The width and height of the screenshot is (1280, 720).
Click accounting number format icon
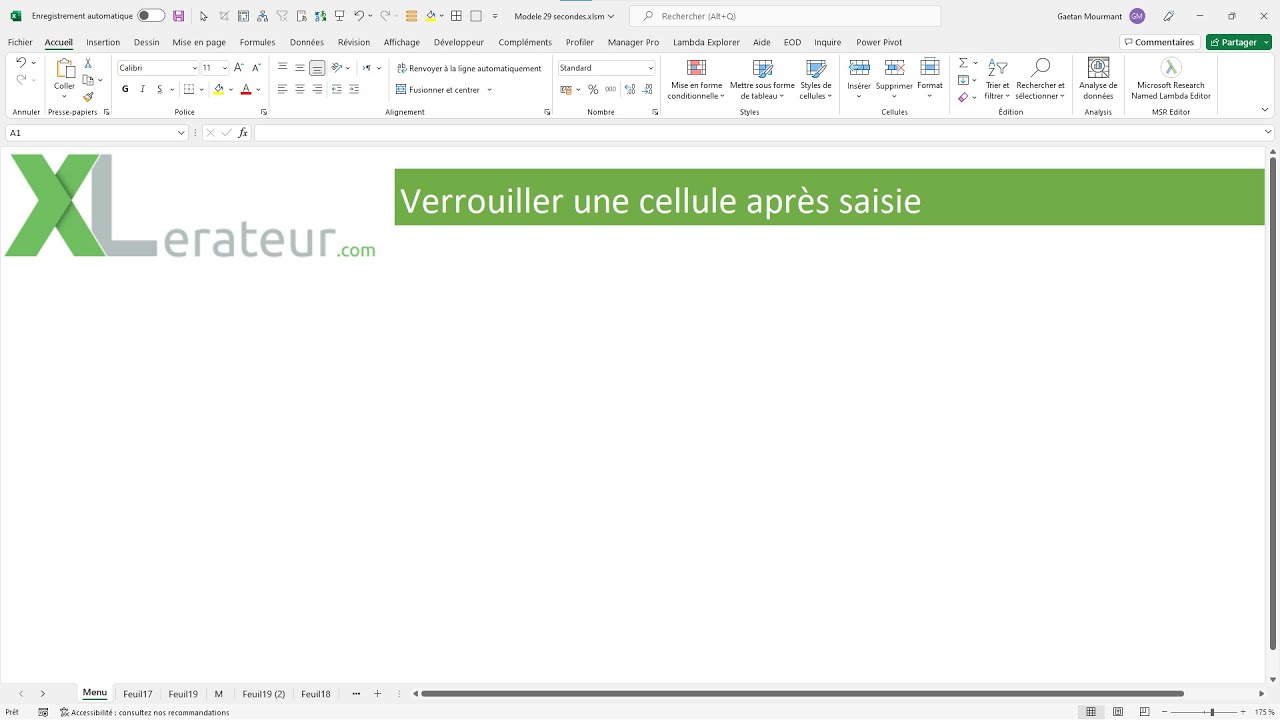[x=566, y=89]
